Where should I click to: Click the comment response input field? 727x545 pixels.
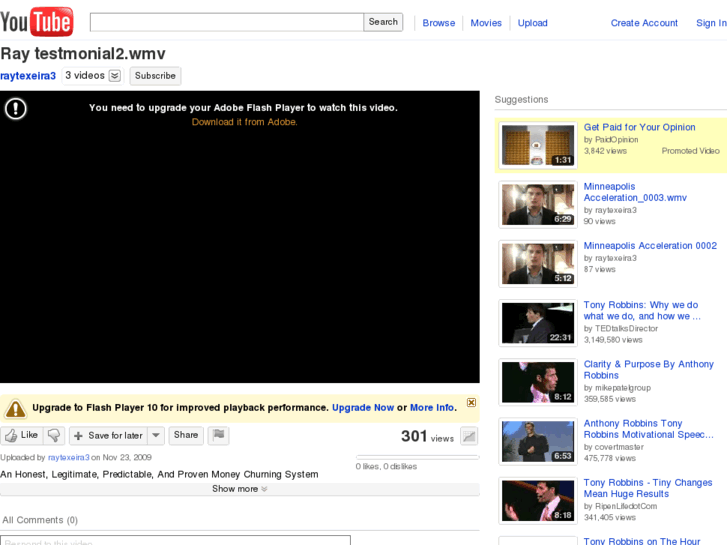click(x=175, y=541)
